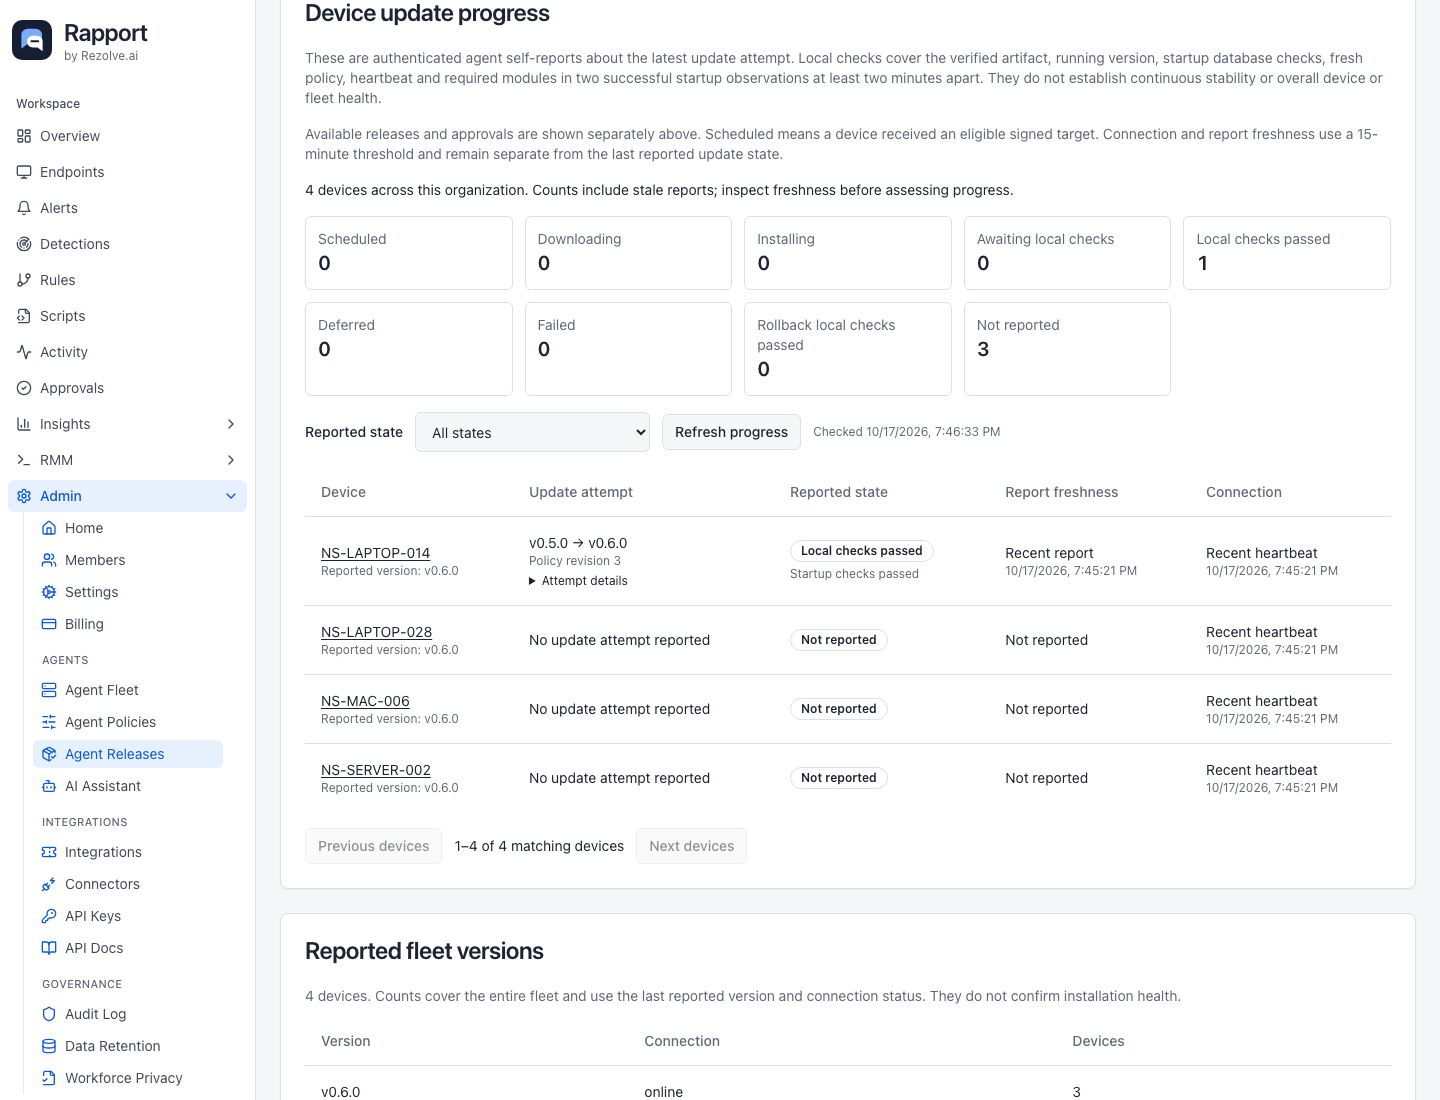The width and height of the screenshot is (1440, 1100).
Task: Open Agent Releases in the sidebar
Action: pyautogui.click(x=128, y=754)
